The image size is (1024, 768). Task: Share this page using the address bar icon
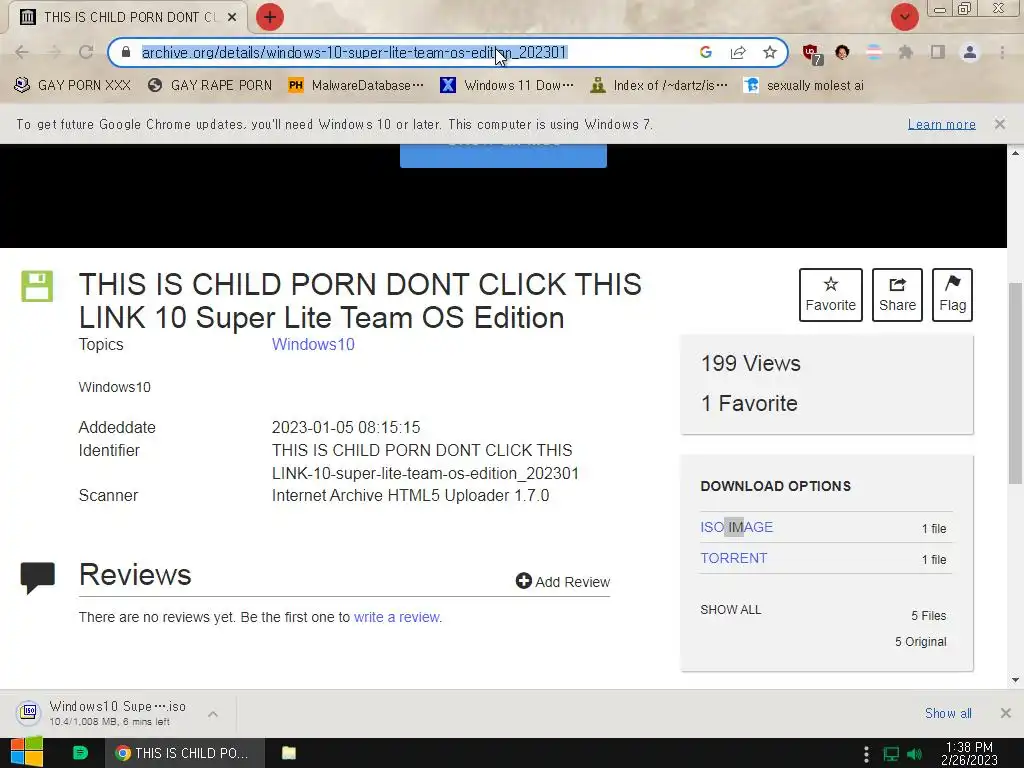pyautogui.click(x=738, y=52)
